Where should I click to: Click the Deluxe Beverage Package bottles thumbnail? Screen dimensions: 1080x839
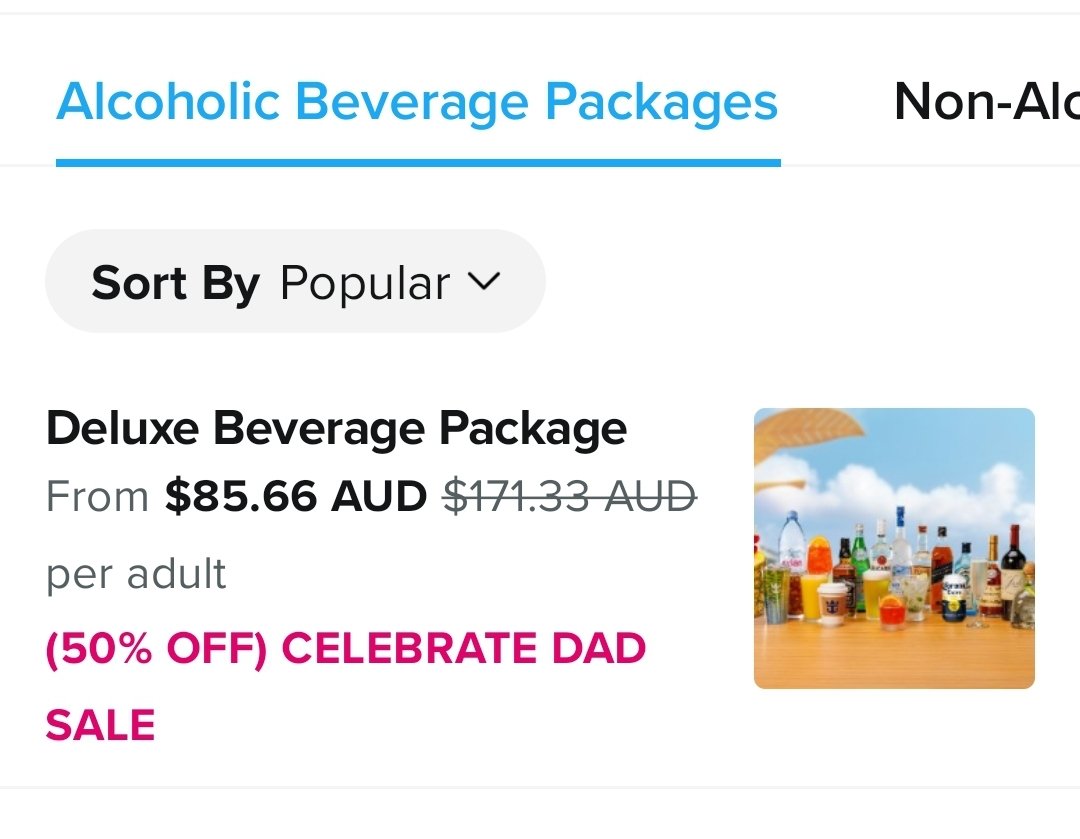coord(894,548)
